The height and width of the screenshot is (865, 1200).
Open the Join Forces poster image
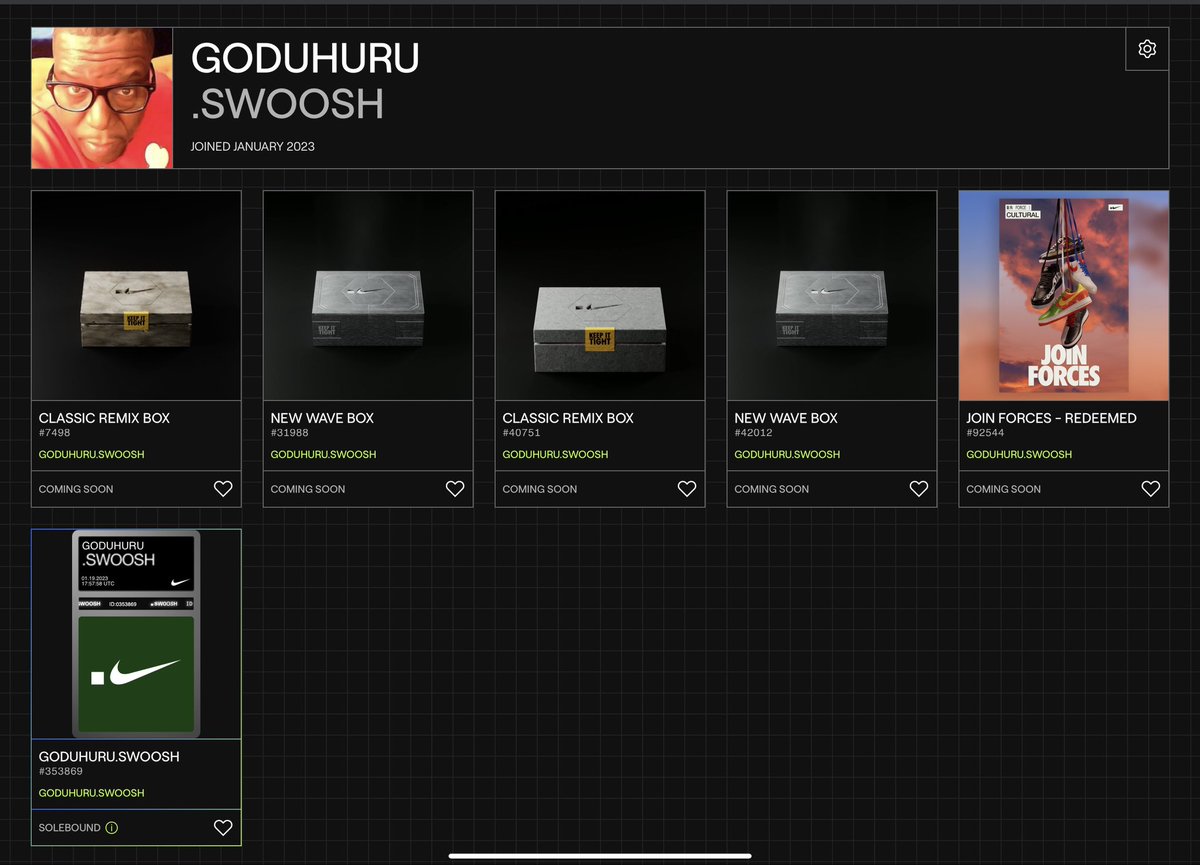pyautogui.click(x=1064, y=296)
